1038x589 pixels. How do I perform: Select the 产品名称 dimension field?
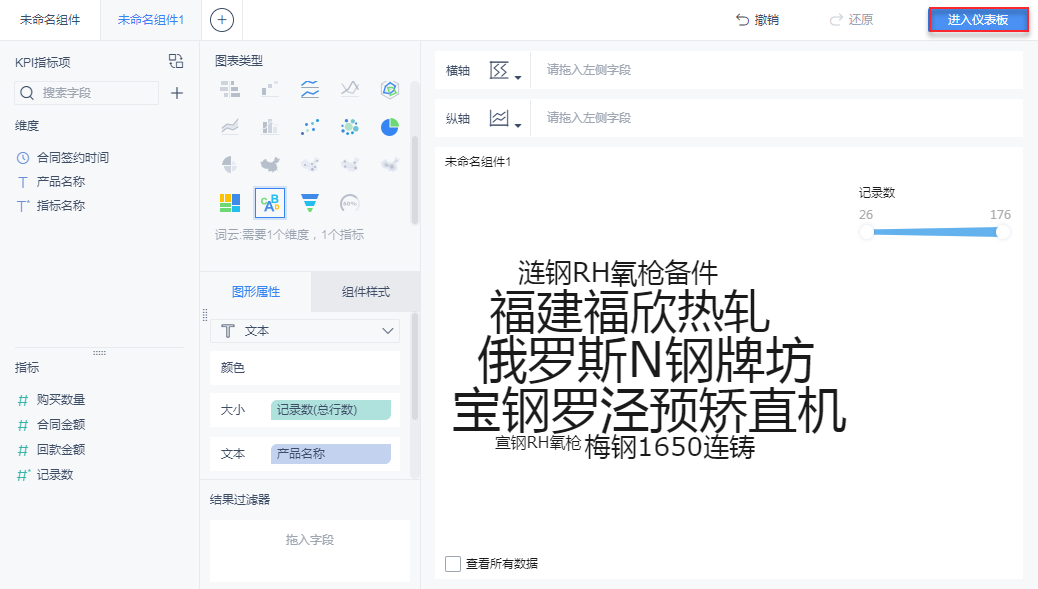[52, 181]
